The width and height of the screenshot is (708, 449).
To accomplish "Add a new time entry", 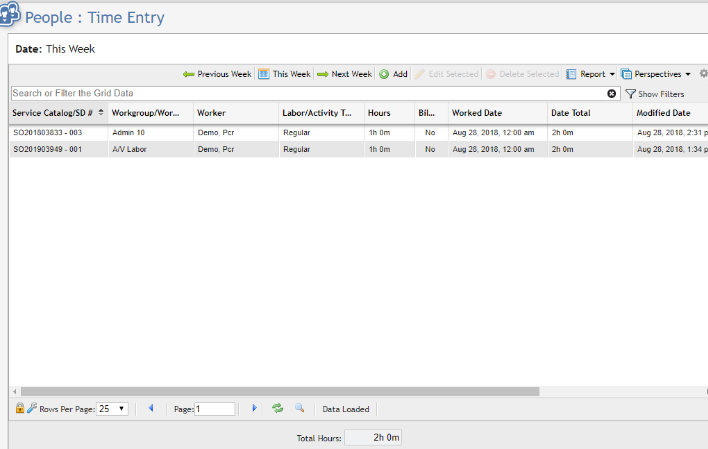I will click(x=393, y=74).
